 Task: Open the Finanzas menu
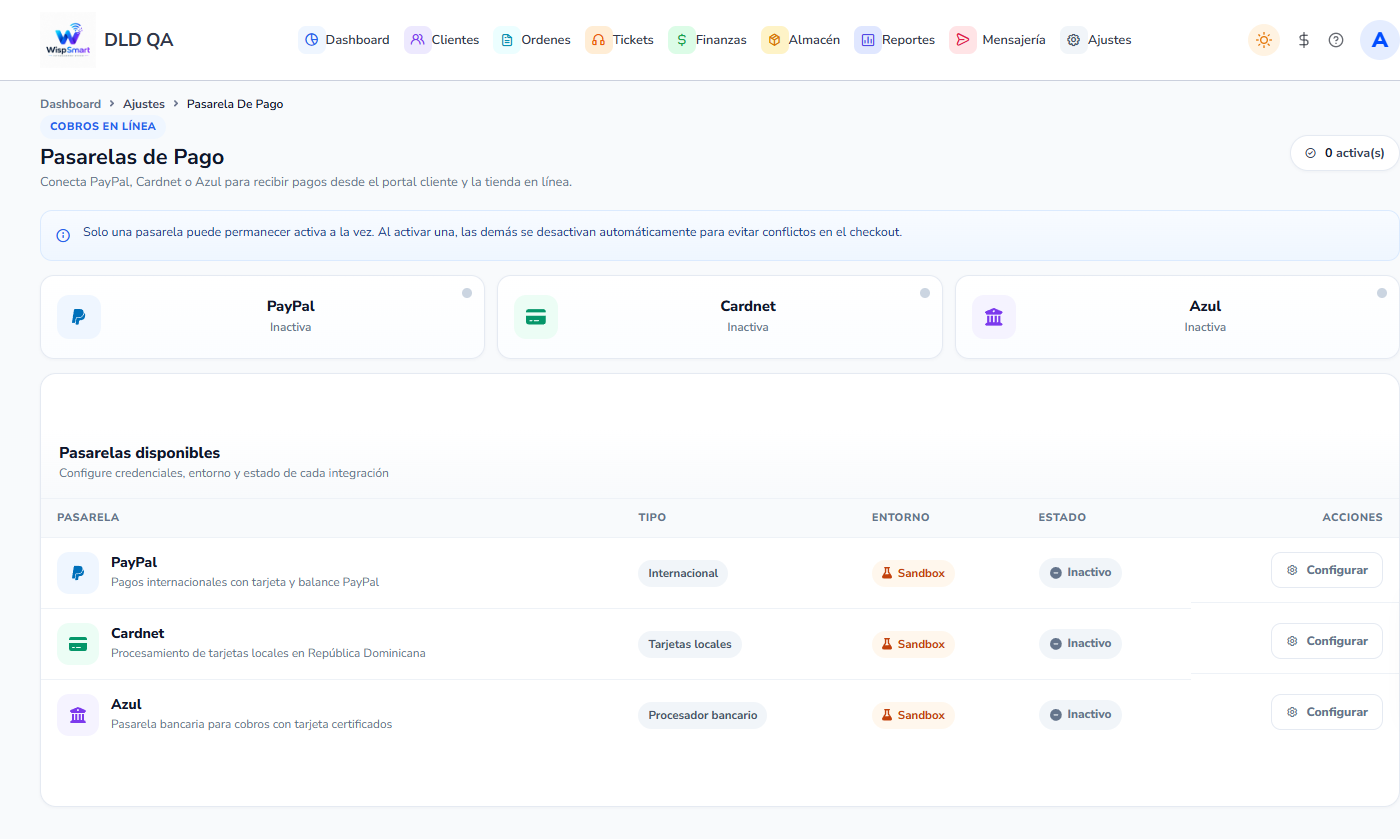coord(709,40)
